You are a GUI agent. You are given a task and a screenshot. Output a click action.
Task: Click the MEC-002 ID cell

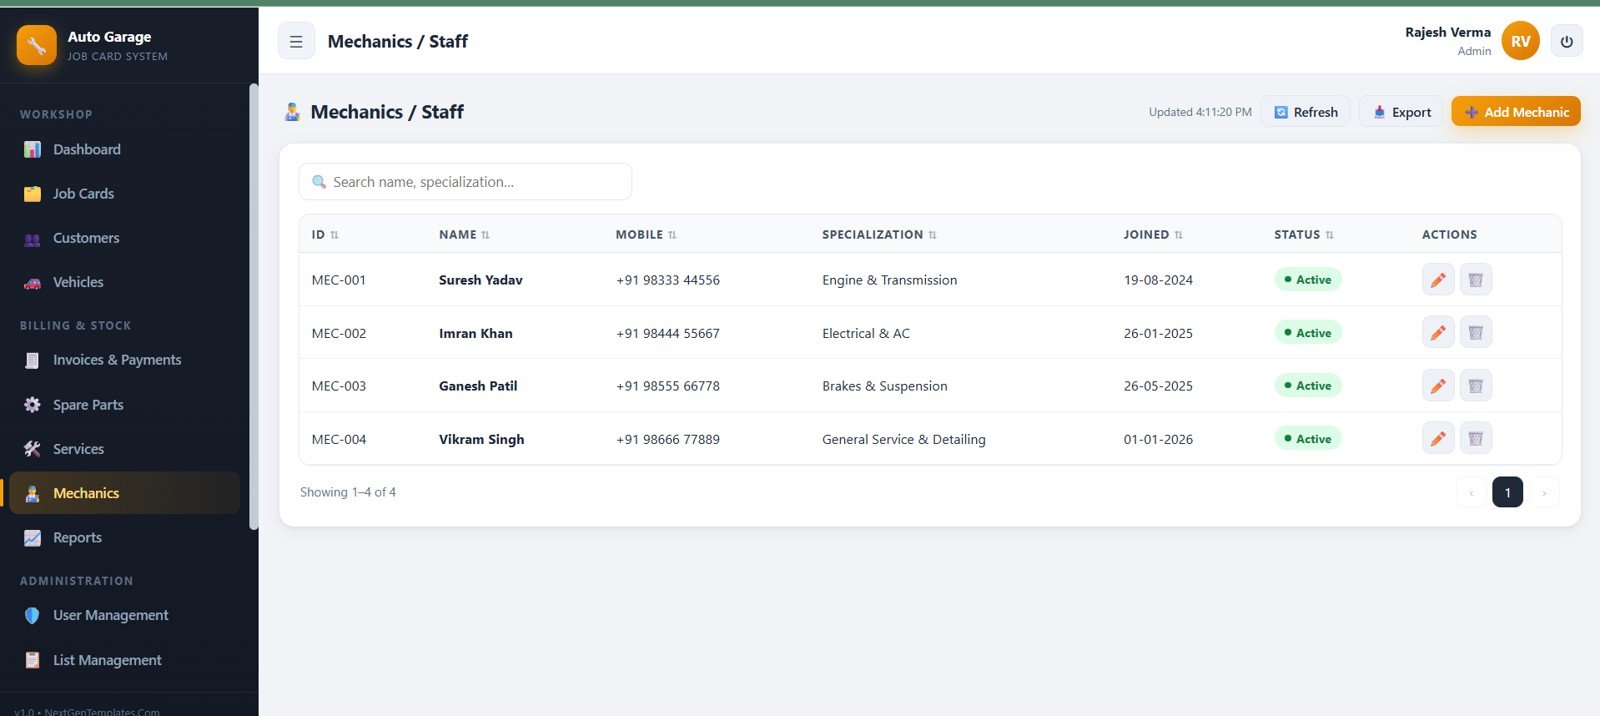(339, 333)
